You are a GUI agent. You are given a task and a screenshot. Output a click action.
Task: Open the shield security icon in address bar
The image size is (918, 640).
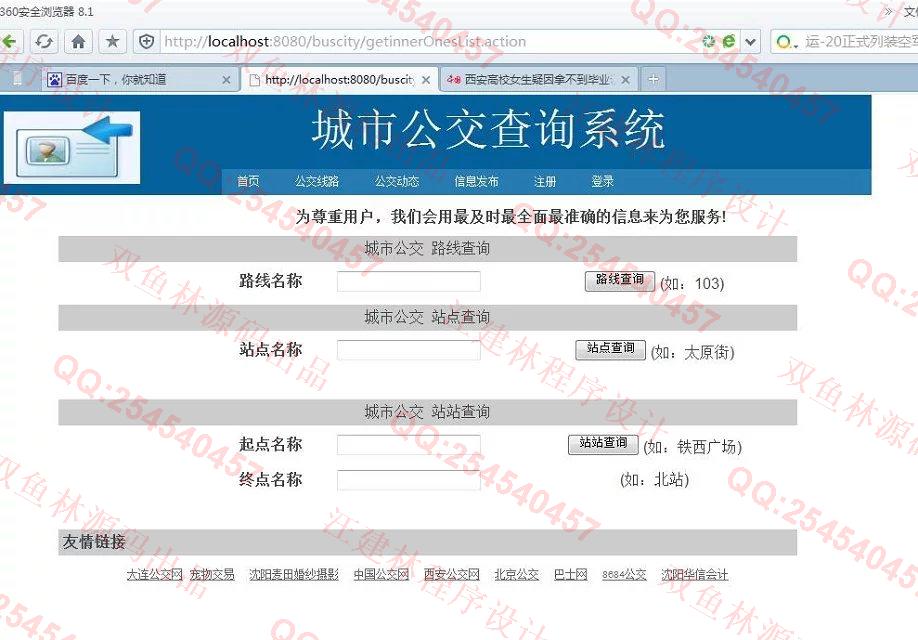click(x=146, y=42)
